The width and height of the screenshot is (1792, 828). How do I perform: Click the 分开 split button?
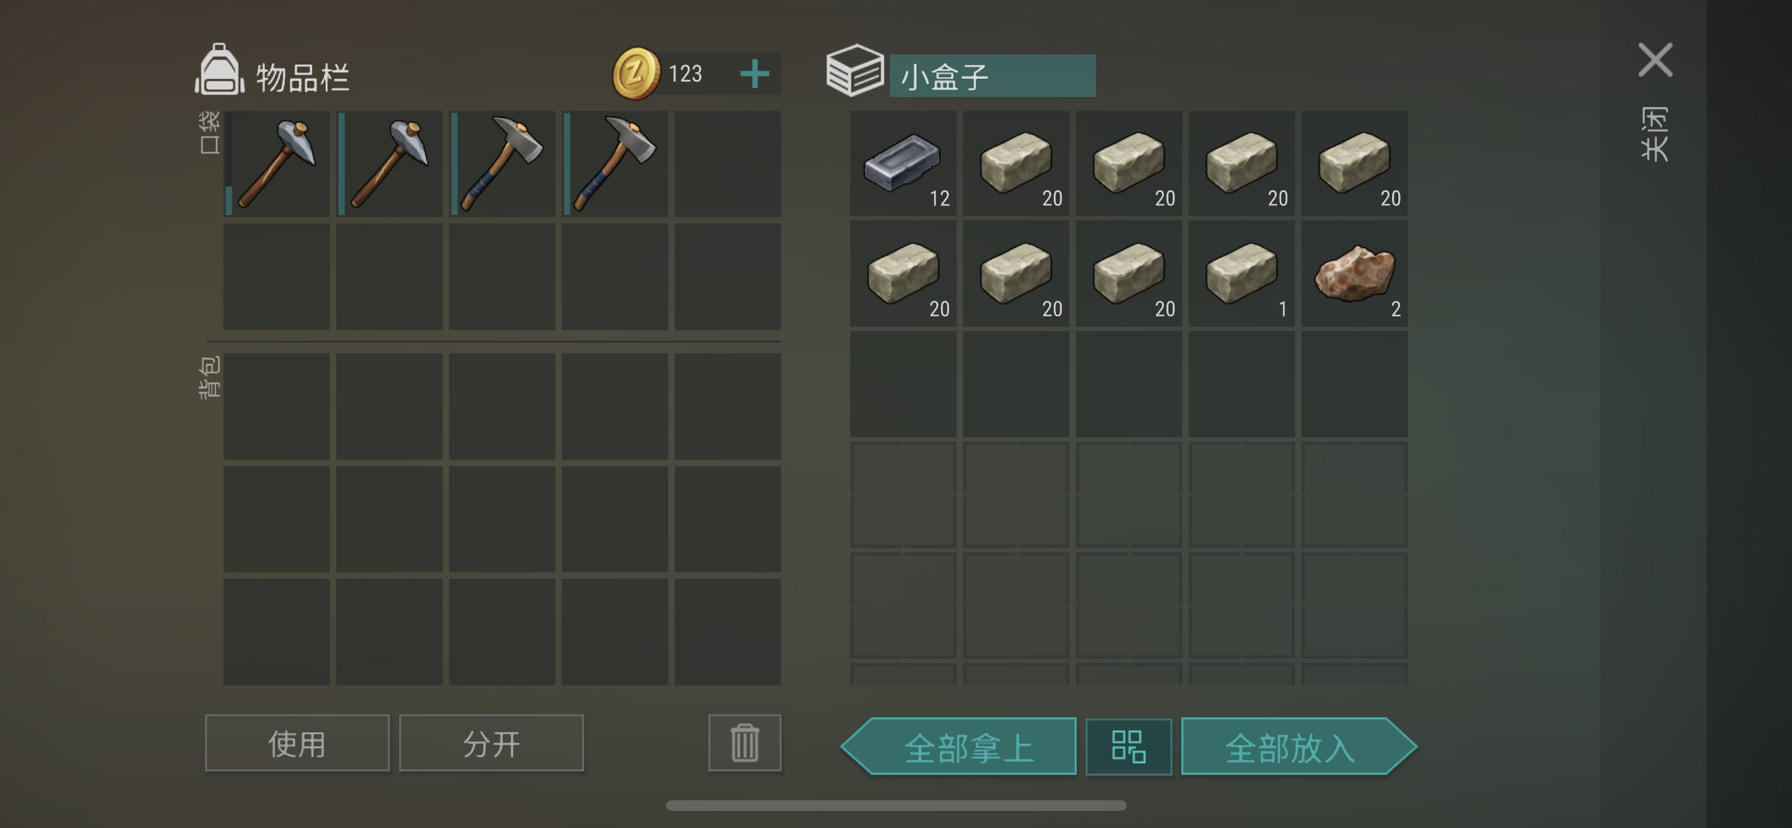point(491,743)
